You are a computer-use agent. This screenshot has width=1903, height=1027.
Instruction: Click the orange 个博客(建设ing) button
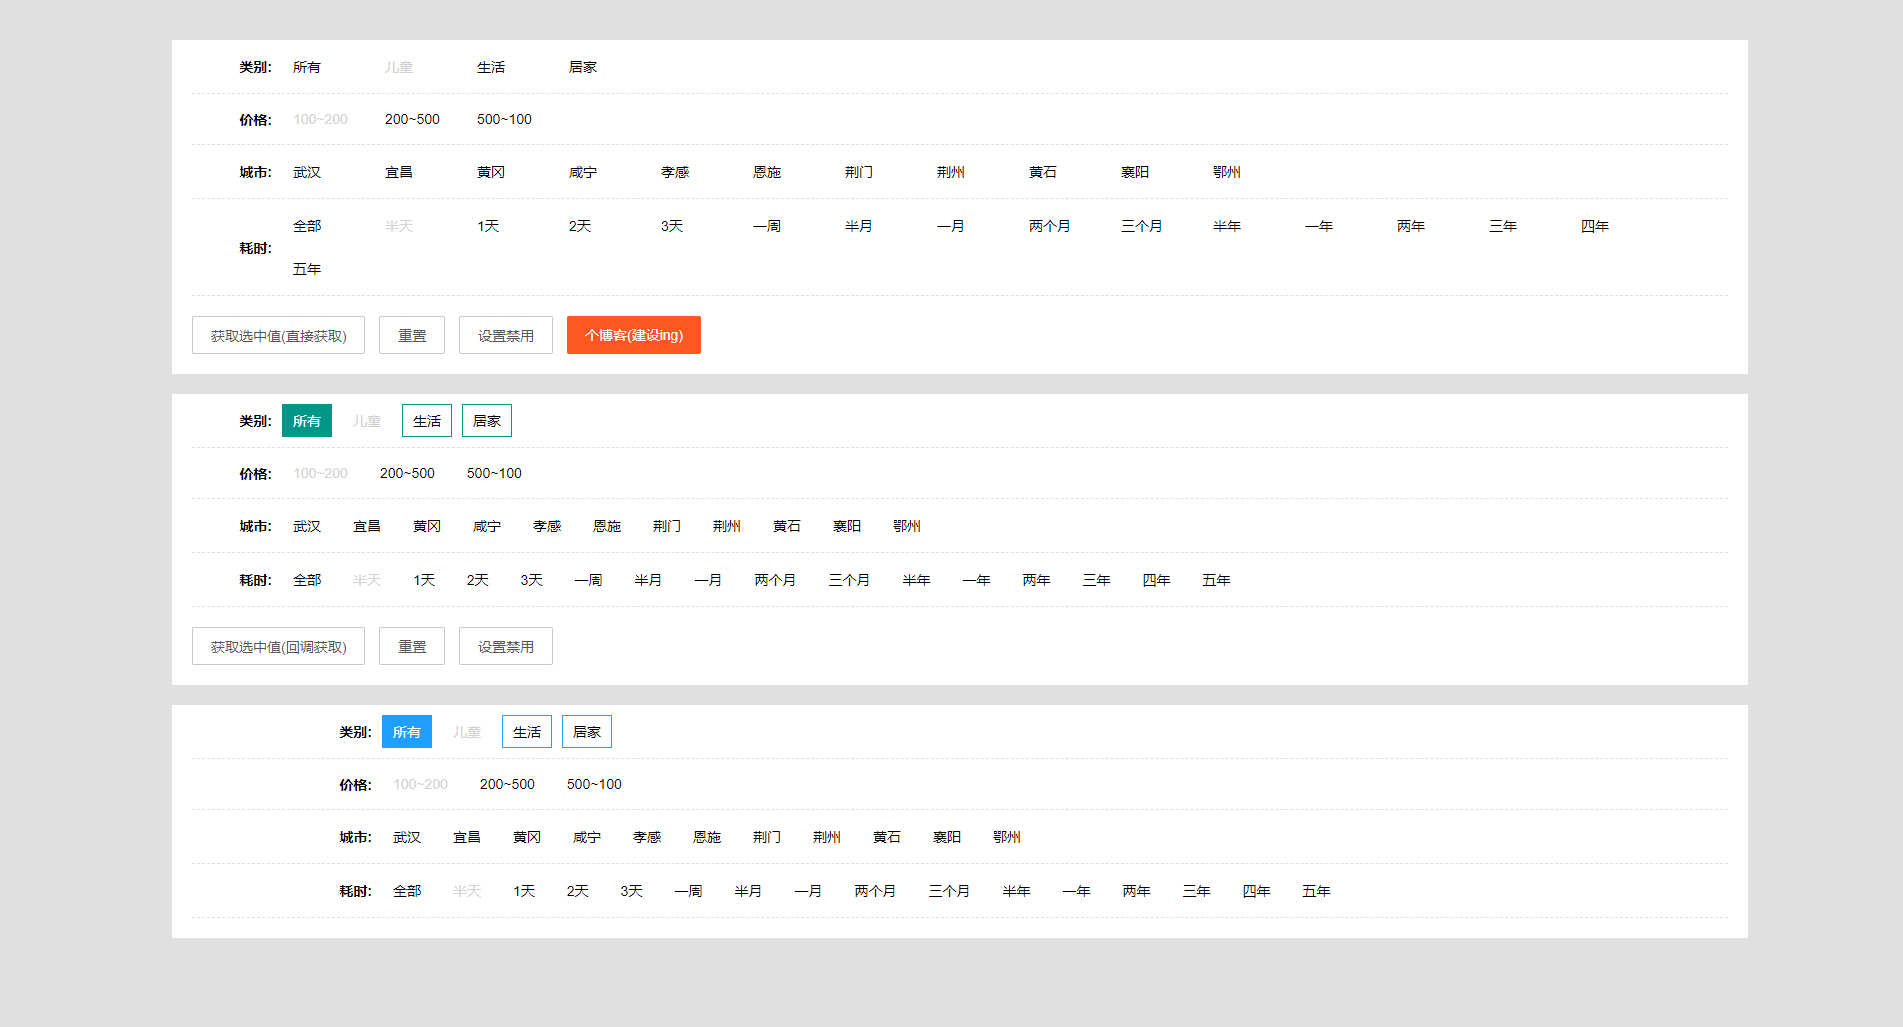tap(633, 335)
